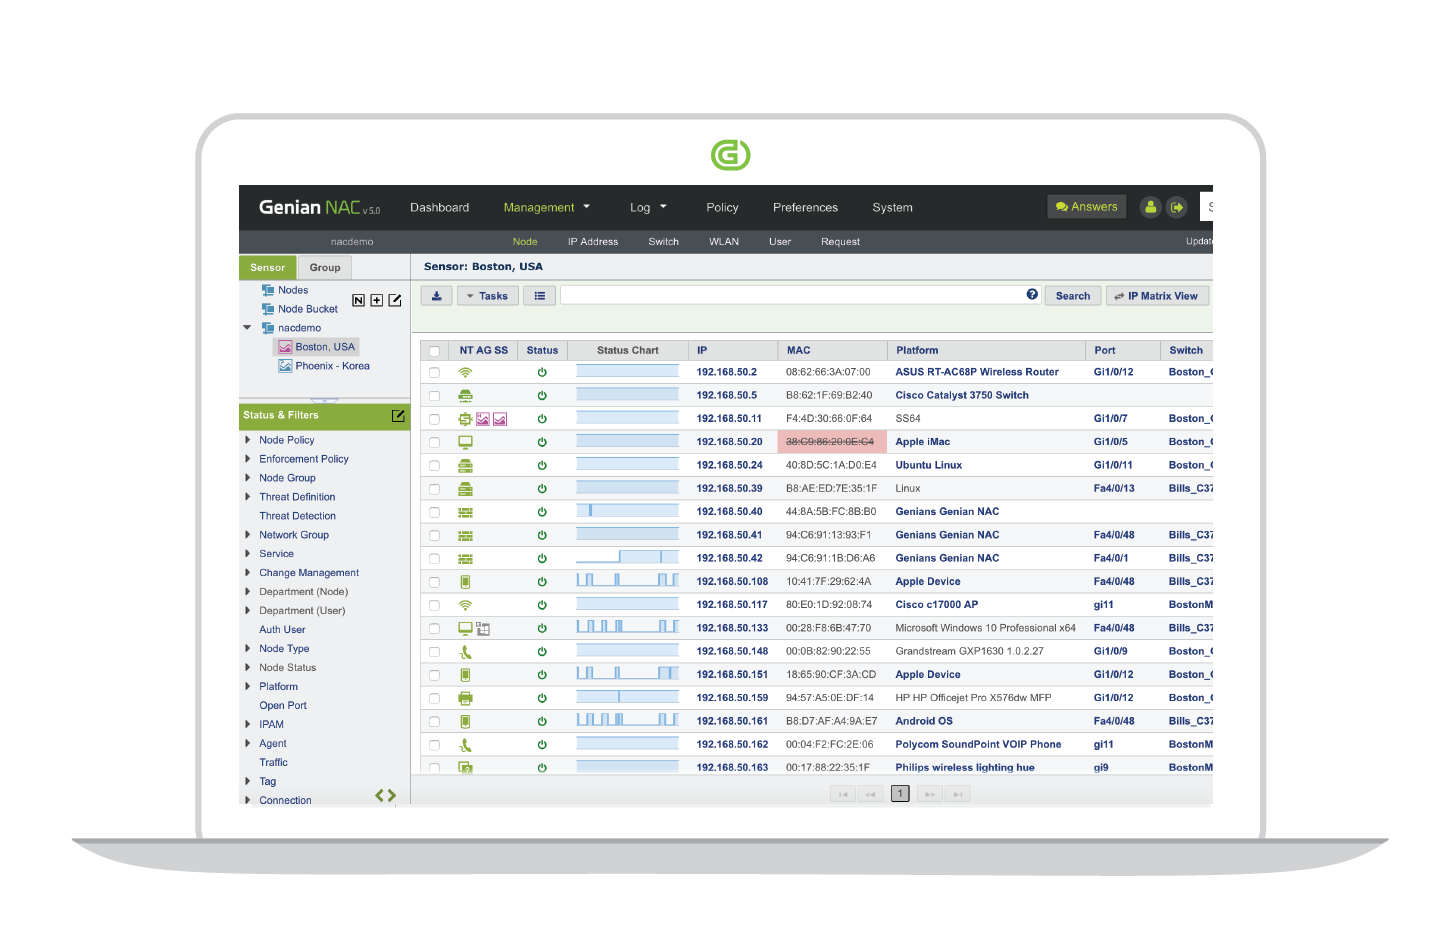Click the Answers button
The height and width of the screenshot is (946, 1456).
coord(1087,207)
